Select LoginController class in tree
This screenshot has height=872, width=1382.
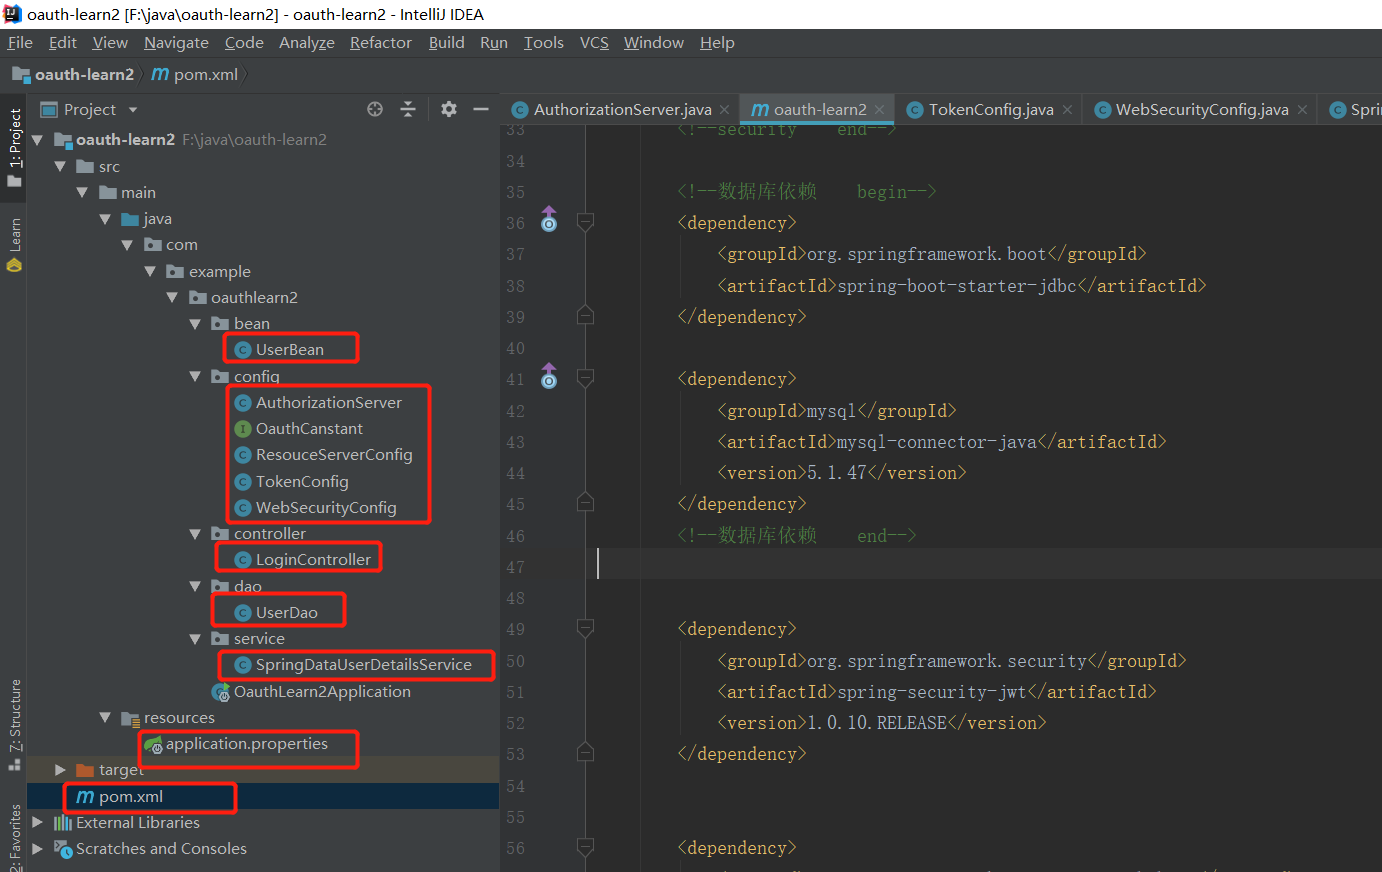click(x=313, y=559)
